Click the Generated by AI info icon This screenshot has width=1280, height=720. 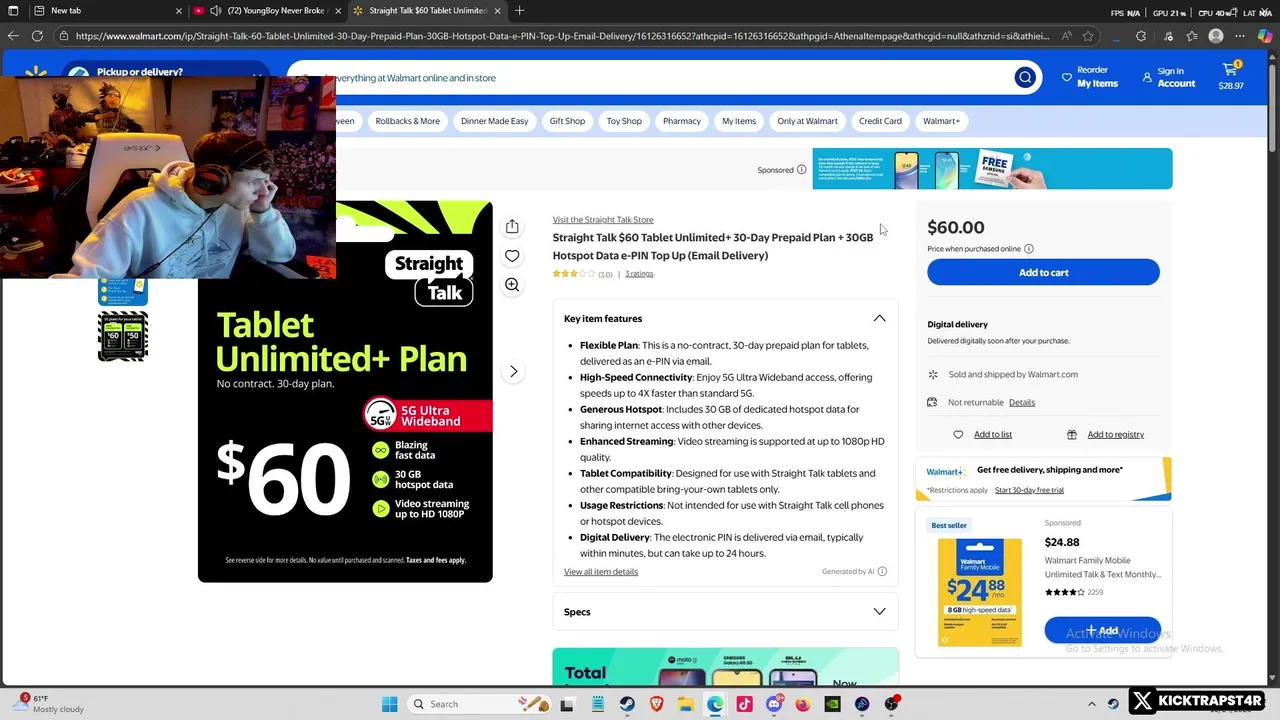pos(882,571)
